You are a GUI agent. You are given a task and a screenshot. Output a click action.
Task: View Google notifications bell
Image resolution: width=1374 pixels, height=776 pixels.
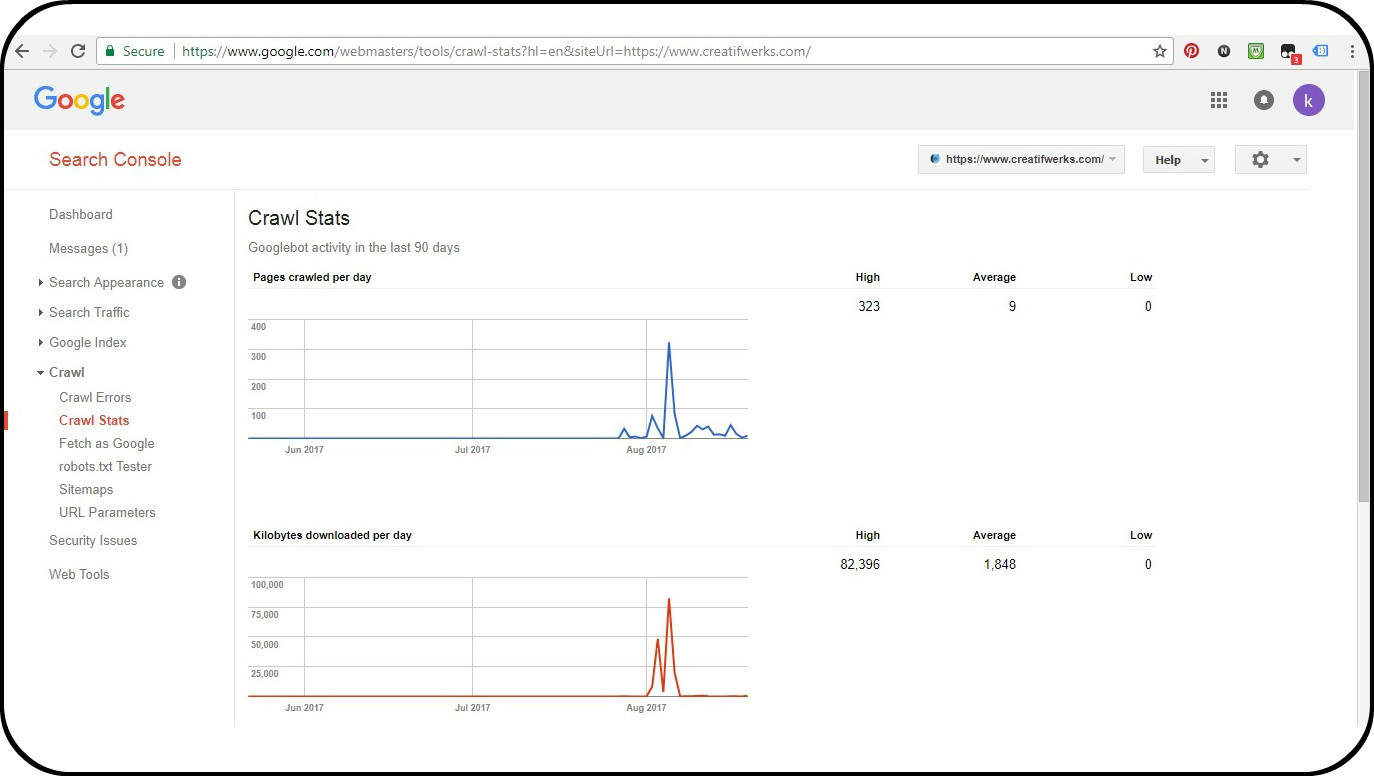pos(1264,100)
